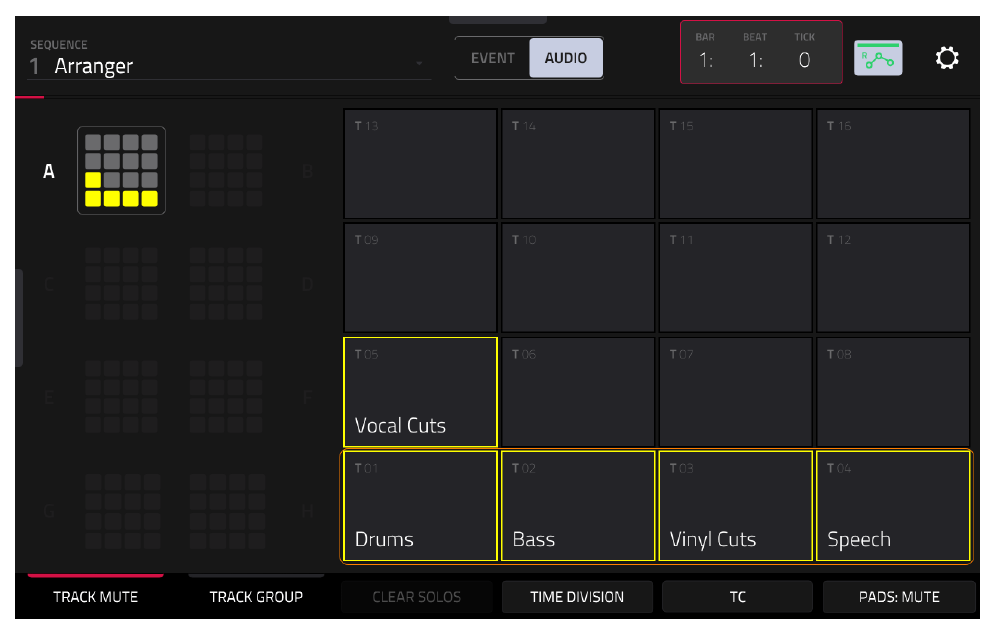Click the Clear Solos button

point(417,597)
